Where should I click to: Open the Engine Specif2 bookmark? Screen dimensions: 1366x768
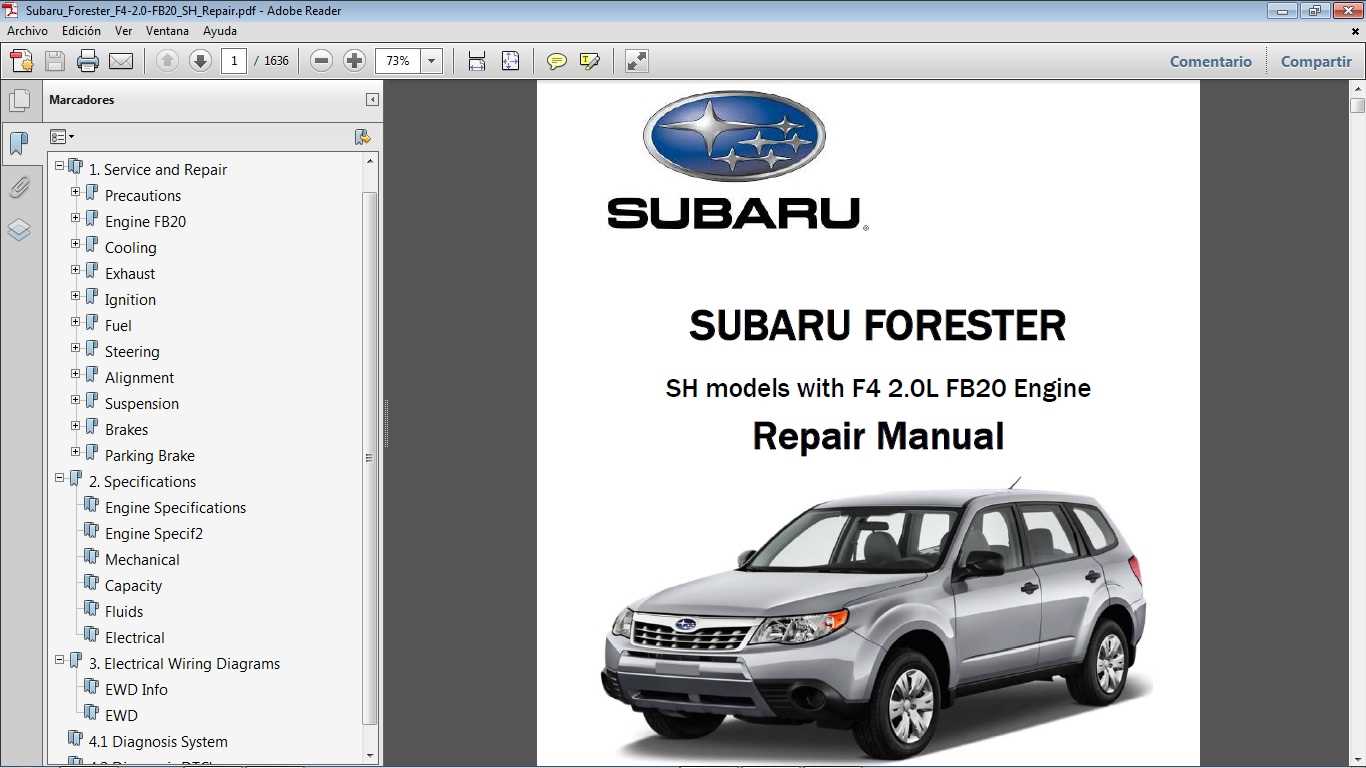pyautogui.click(x=154, y=533)
